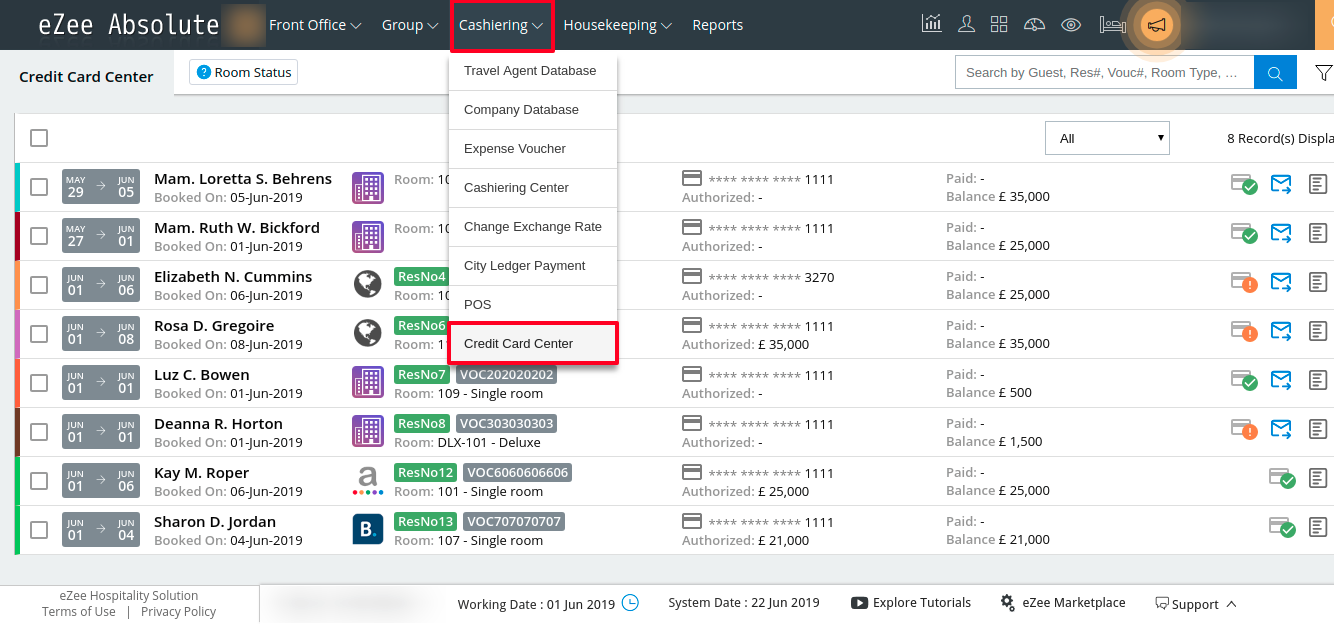Open eZee Marketplace link

(x=1063, y=603)
